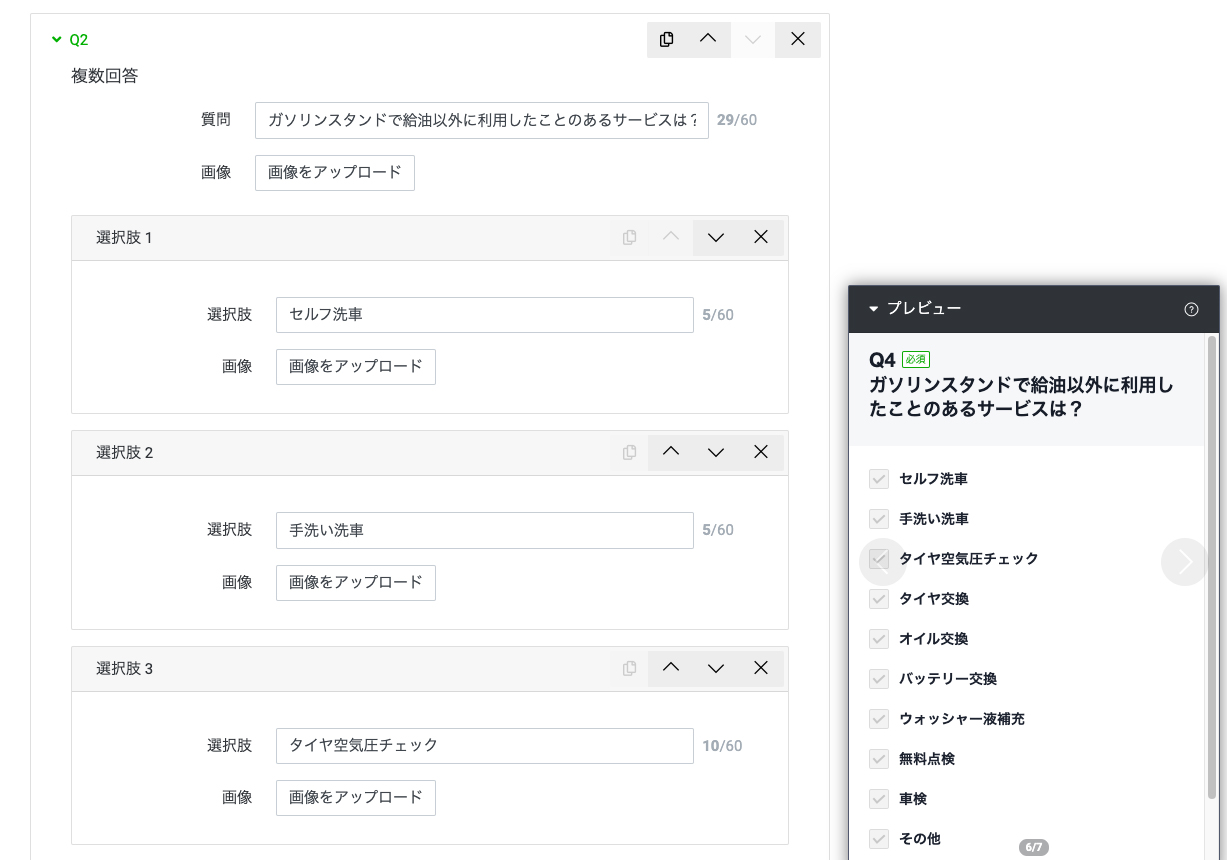Toggle オイル交換 checkbox in preview
Viewport: 1227px width, 860px height.
[879, 639]
